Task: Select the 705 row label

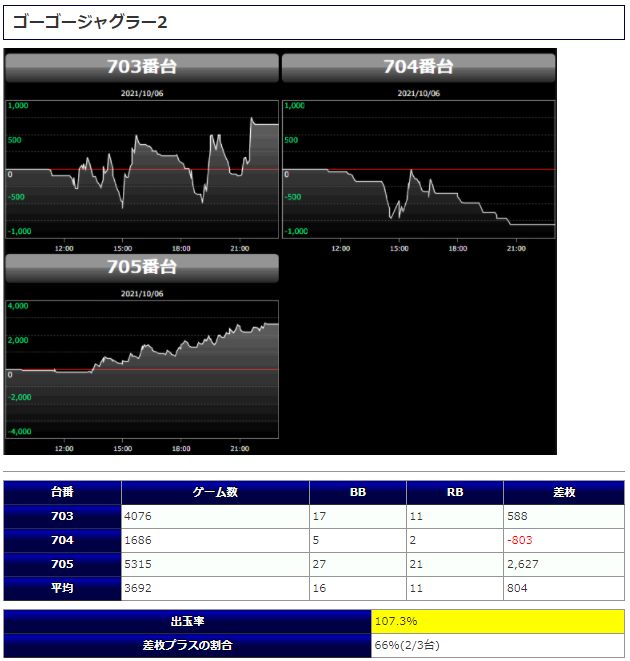Action: click(x=62, y=564)
